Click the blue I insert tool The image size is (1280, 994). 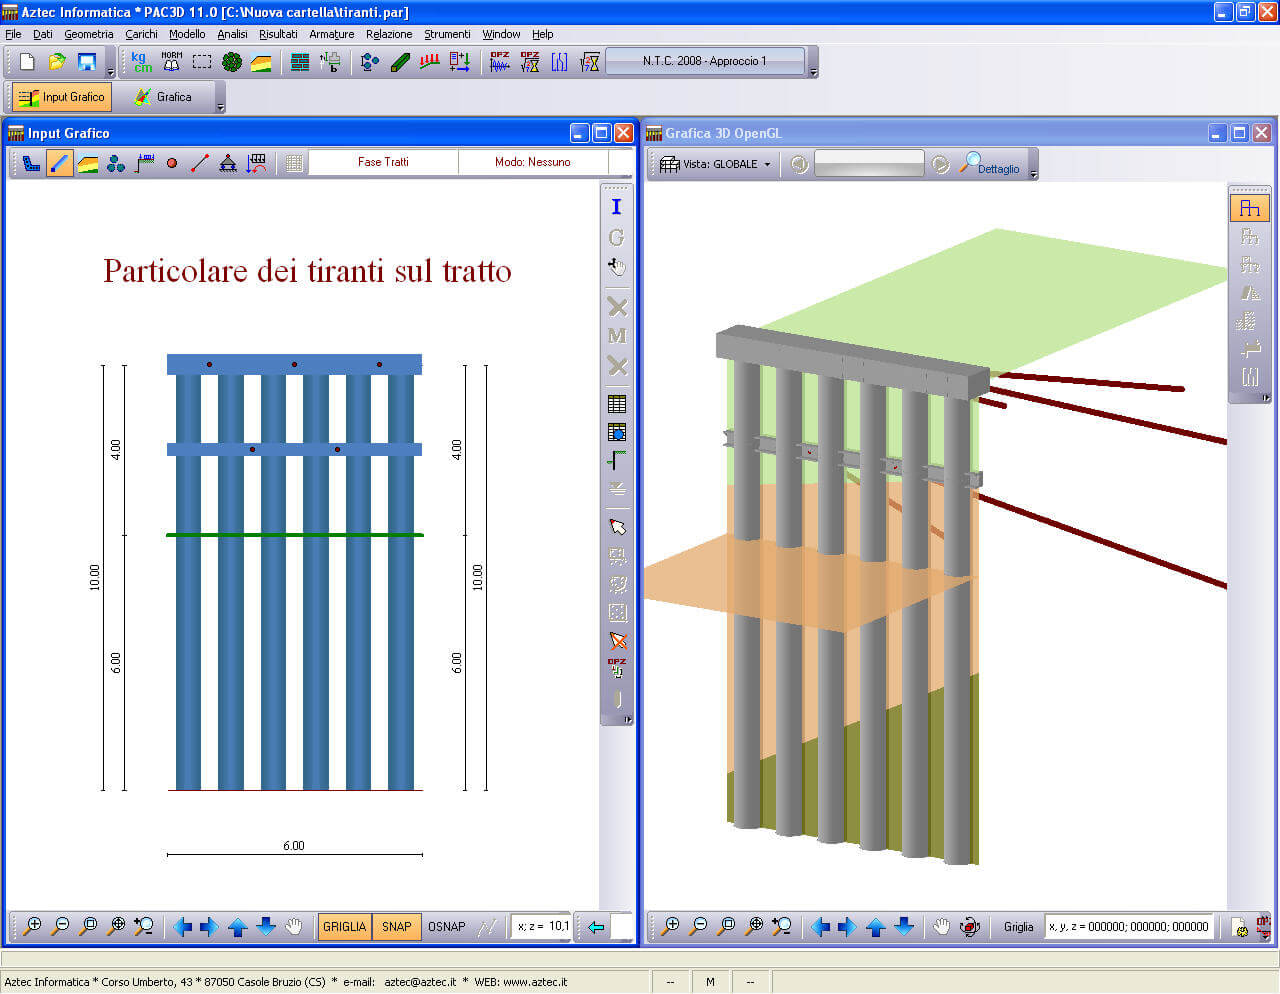pyautogui.click(x=616, y=207)
